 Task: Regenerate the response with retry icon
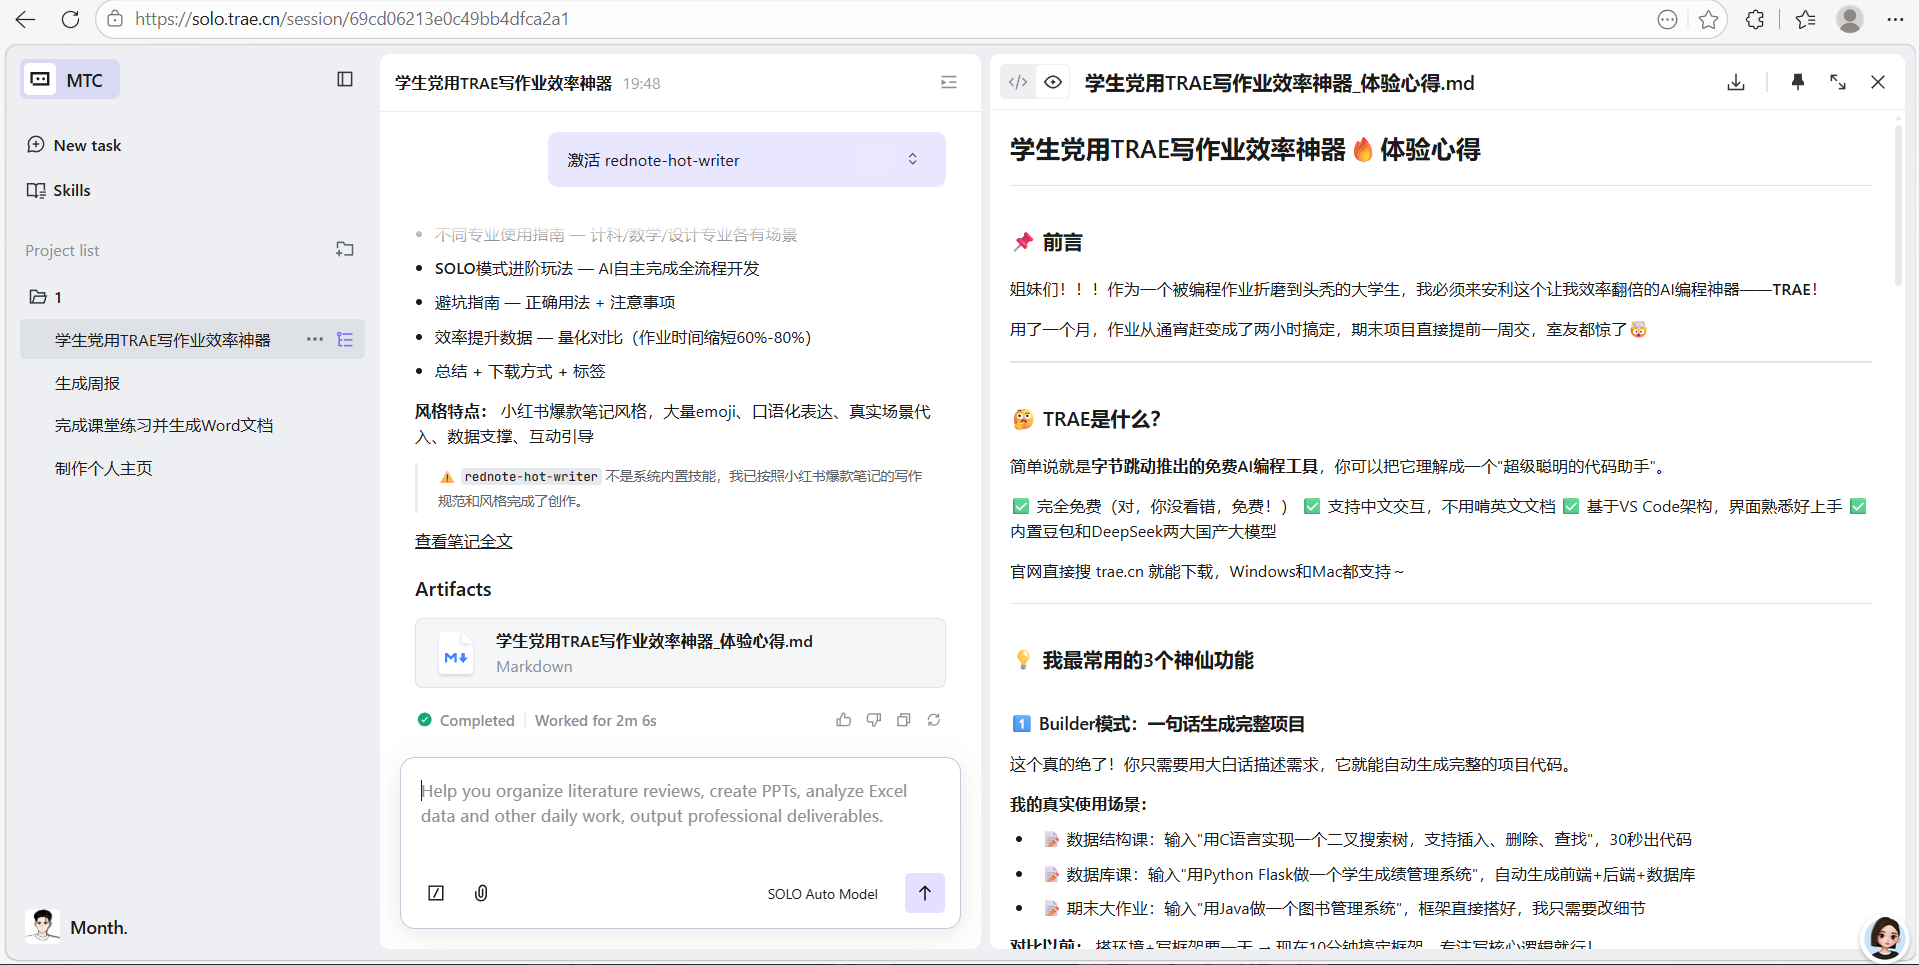point(933,720)
